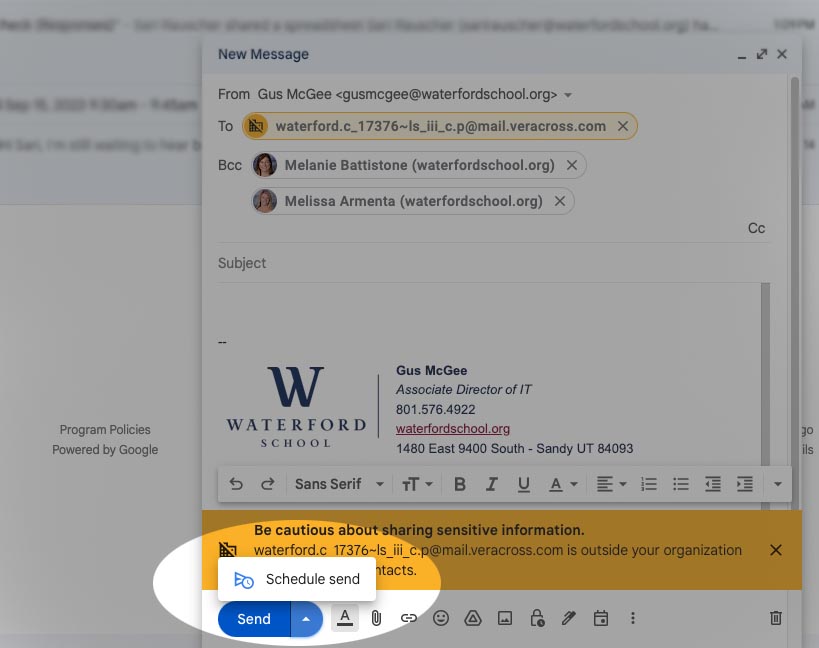
Task: Click the attach files paperclip icon
Action: pyautogui.click(x=376, y=618)
